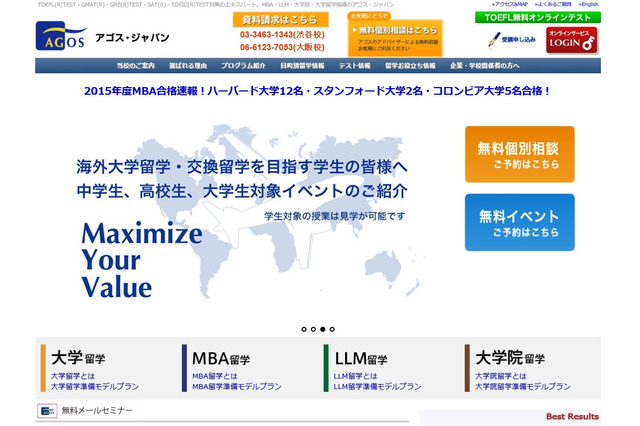The height and width of the screenshot is (426, 640).
Task: Click the blue 無料イベント ご予約はこちら button
Action: pyautogui.click(x=520, y=222)
